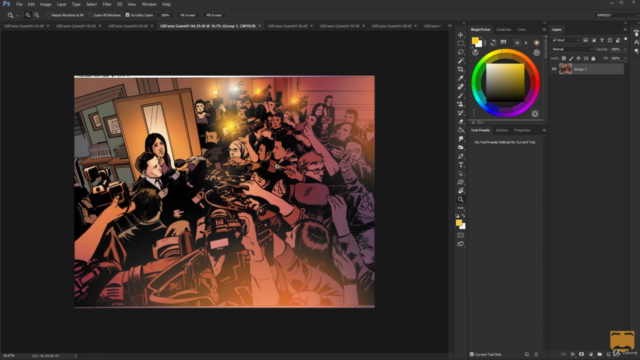The width and height of the screenshot is (640, 360).
Task: Select the Crop tool
Action: [460, 69]
